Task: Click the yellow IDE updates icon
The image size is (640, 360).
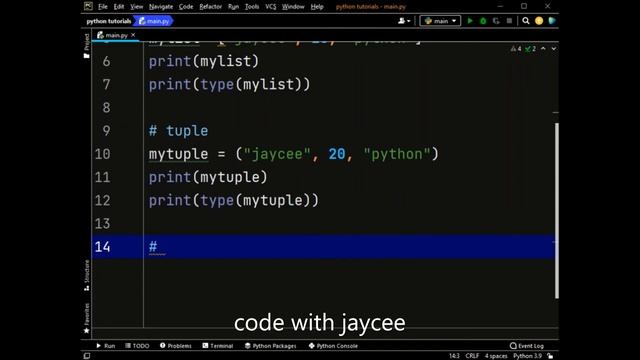Action: pyautogui.click(x=539, y=21)
